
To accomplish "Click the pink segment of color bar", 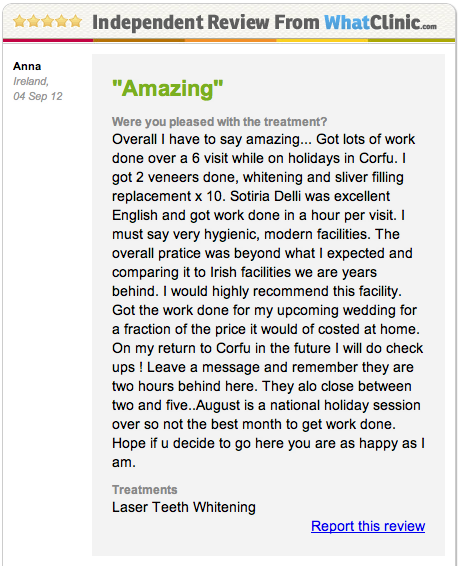I will tap(48, 40).
